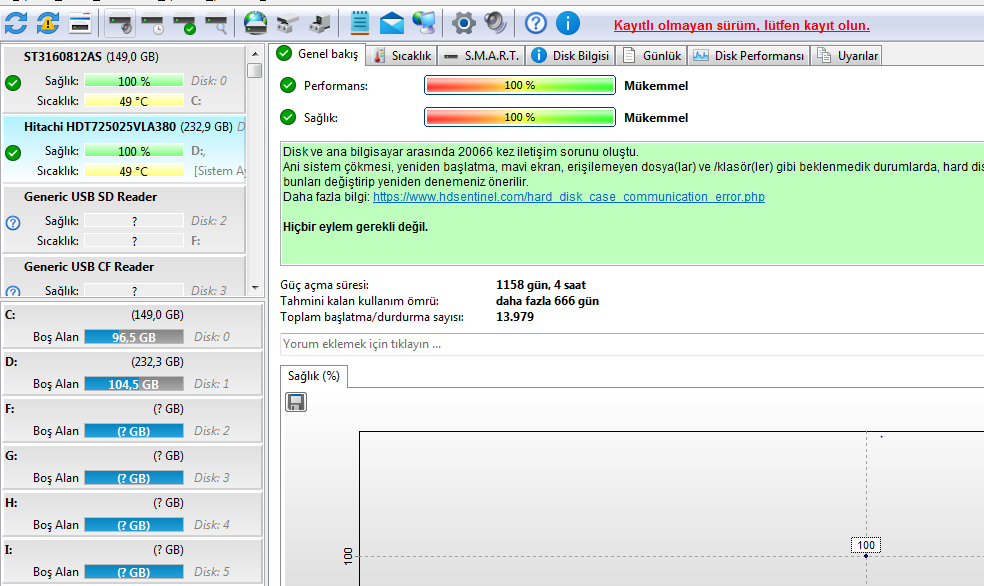The height and width of the screenshot is (586, 984).
Task: Open the Uyarılar tab
Action: (847, 56)
